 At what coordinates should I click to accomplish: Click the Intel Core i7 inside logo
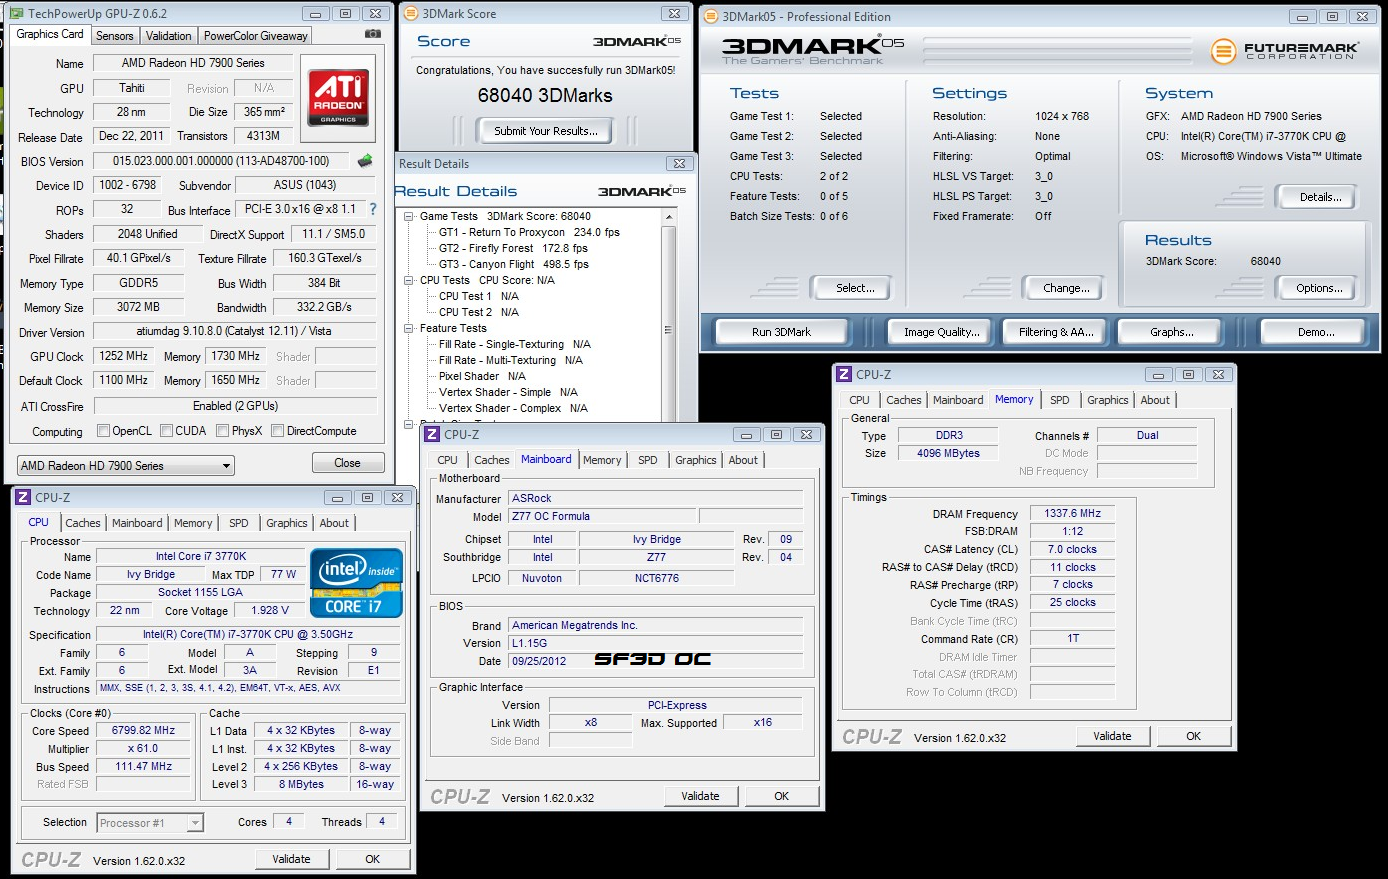[x=357, y=582]
